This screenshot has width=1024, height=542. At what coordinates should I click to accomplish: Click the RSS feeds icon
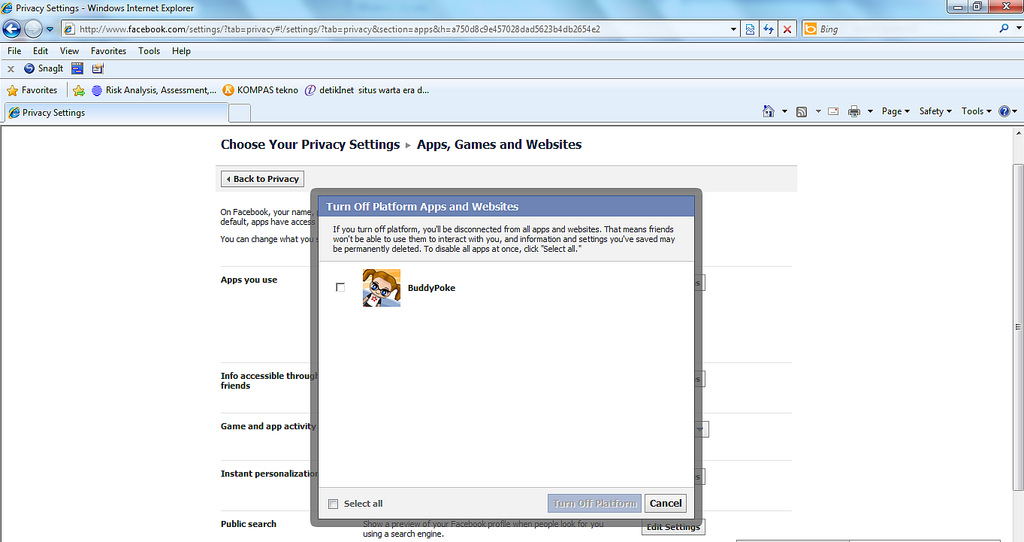pos(802,112)
